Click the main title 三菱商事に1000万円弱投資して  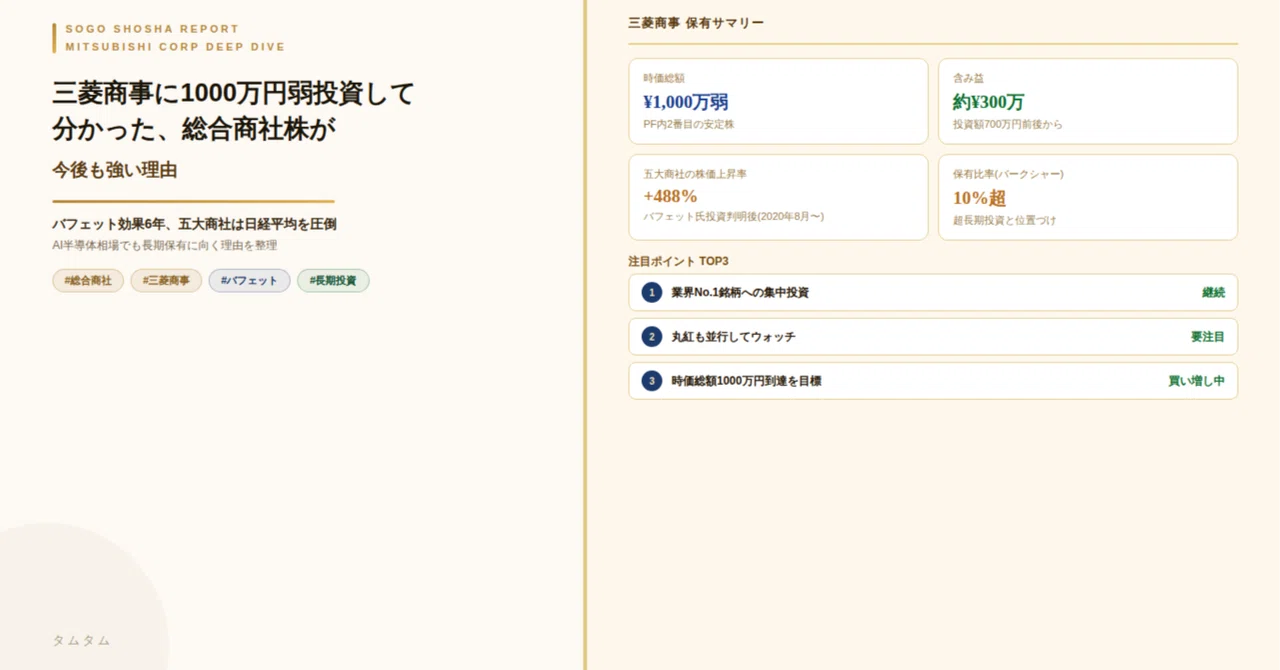point(233,94)
